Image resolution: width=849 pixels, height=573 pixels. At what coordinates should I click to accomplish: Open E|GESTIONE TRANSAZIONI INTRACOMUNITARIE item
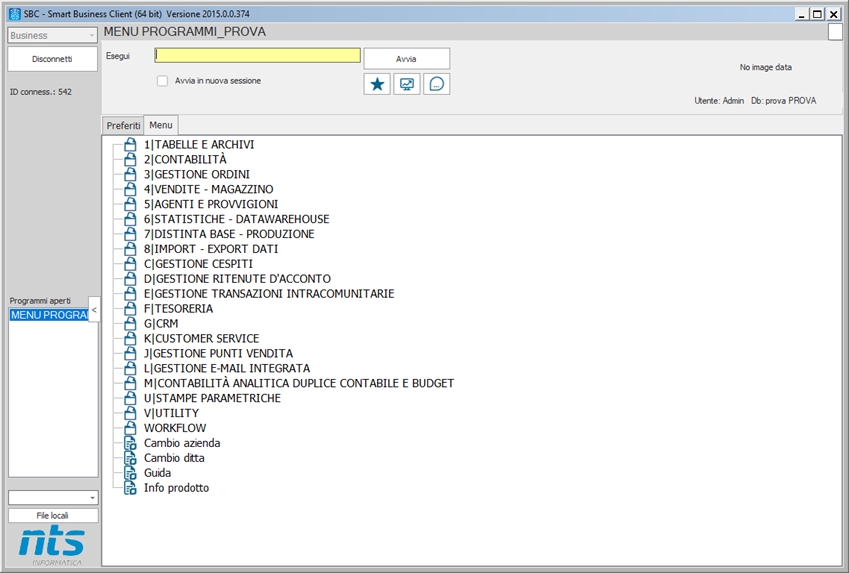coord(269,294)
